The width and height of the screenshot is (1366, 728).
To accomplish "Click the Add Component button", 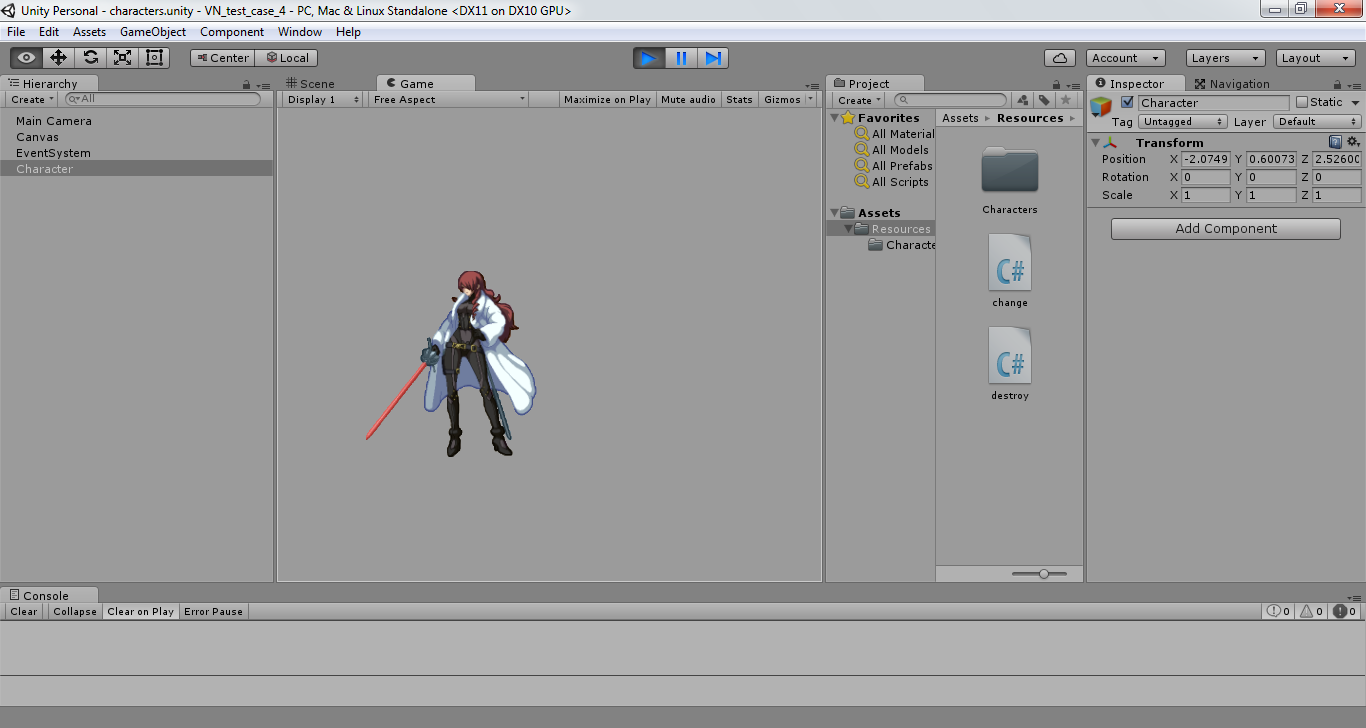I will point(1226,229).
